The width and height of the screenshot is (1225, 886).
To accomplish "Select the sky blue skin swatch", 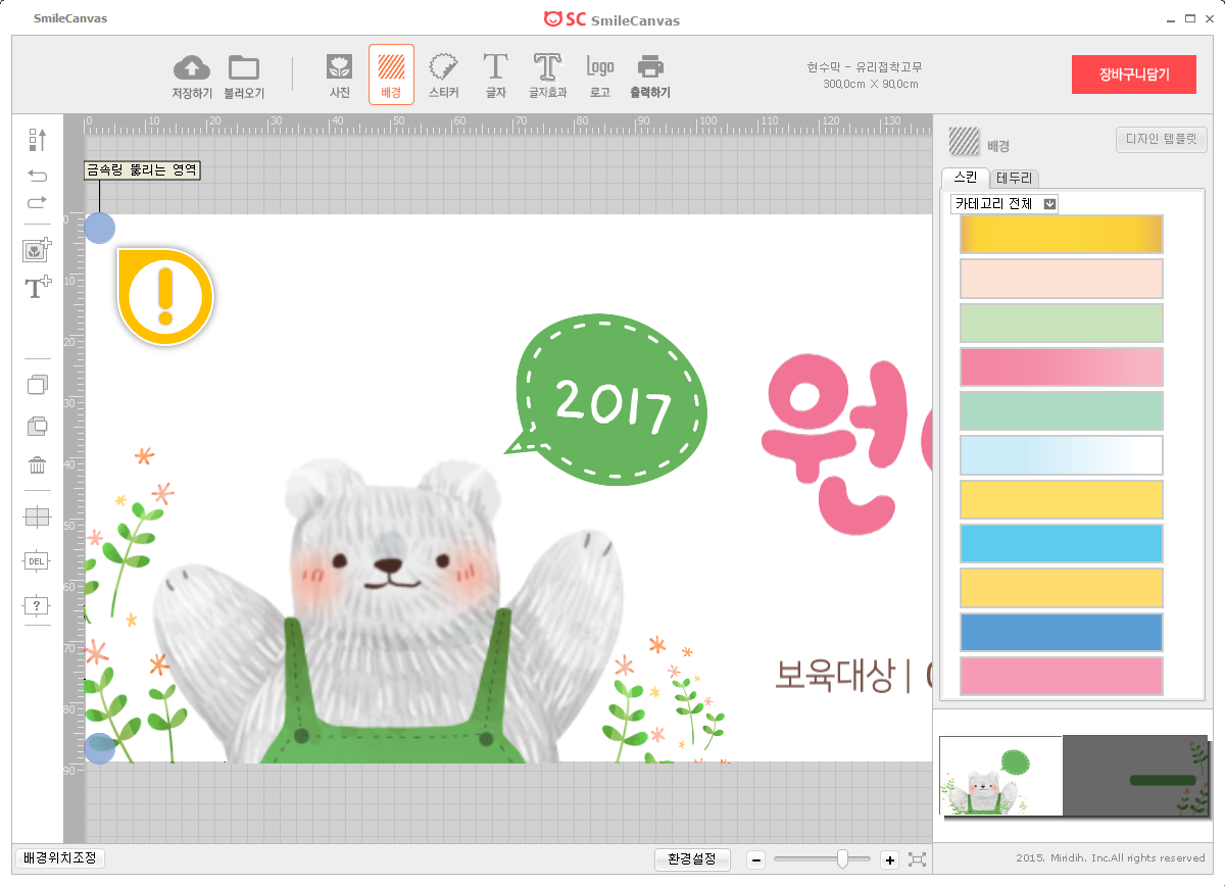I will (1062, 543).
